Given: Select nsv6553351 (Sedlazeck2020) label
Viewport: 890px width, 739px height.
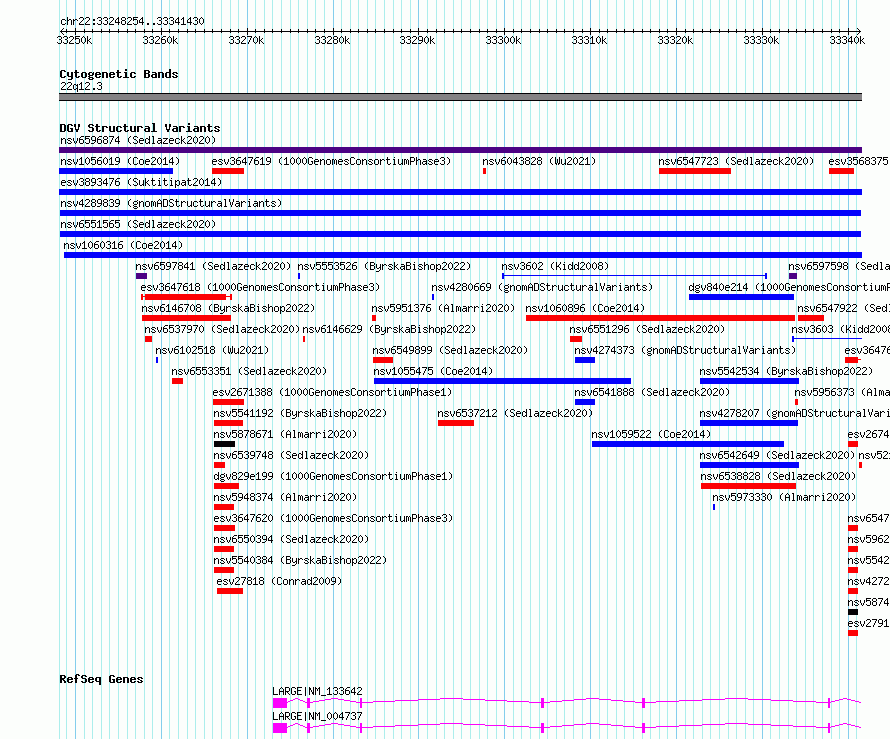Looking at the screenshot, I should (249, 371).
